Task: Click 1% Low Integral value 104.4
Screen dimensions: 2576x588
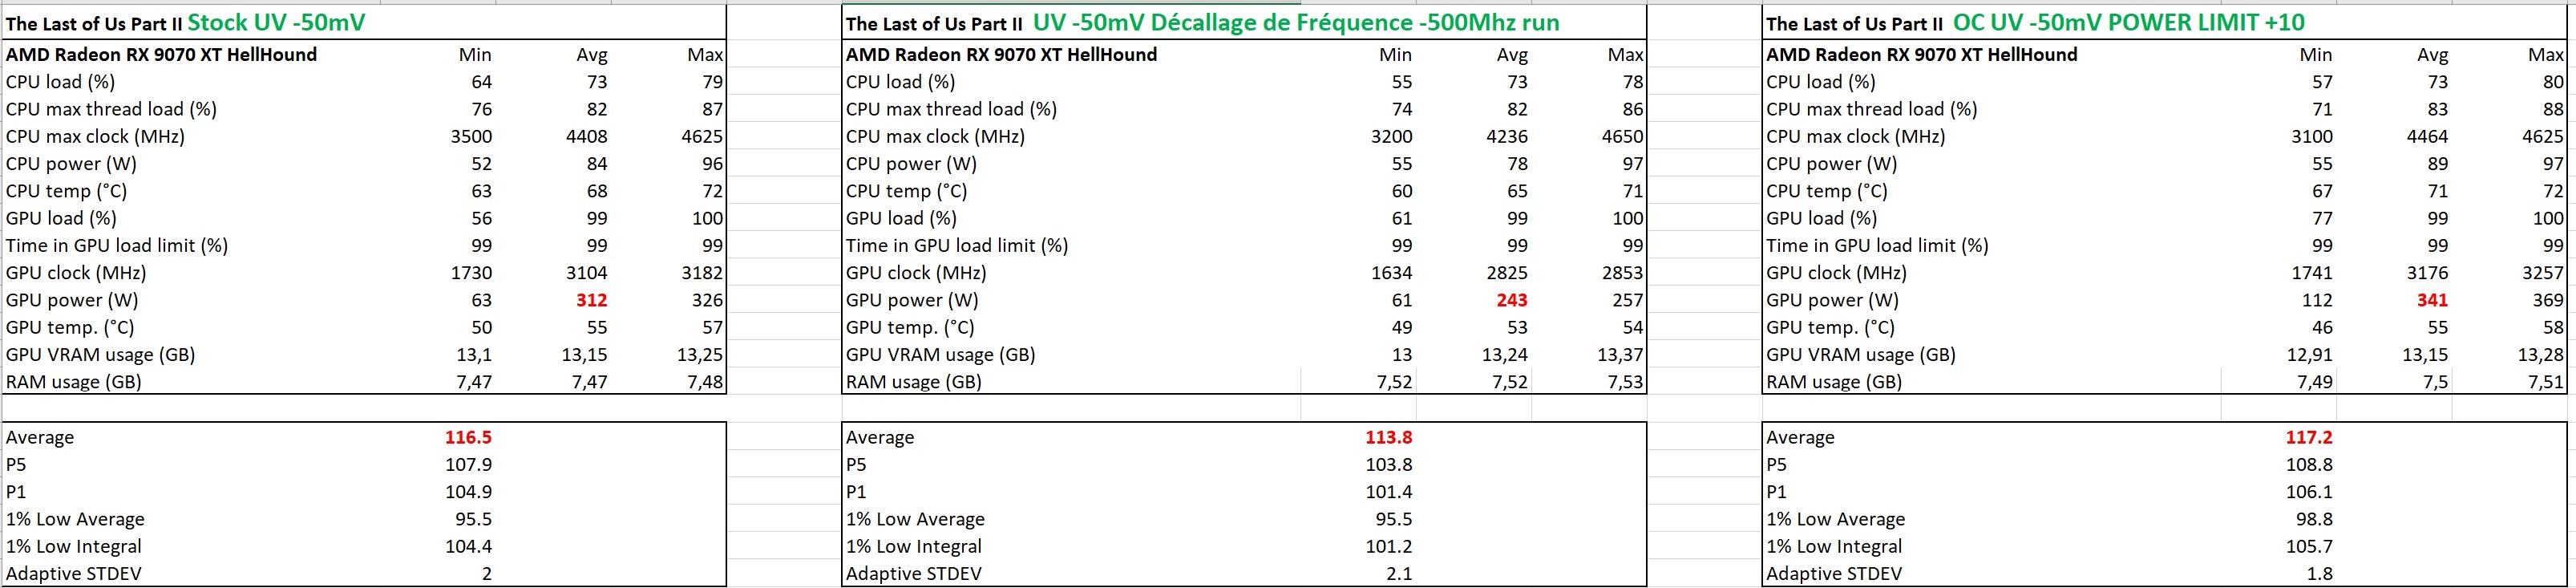Action: [468, 546]
